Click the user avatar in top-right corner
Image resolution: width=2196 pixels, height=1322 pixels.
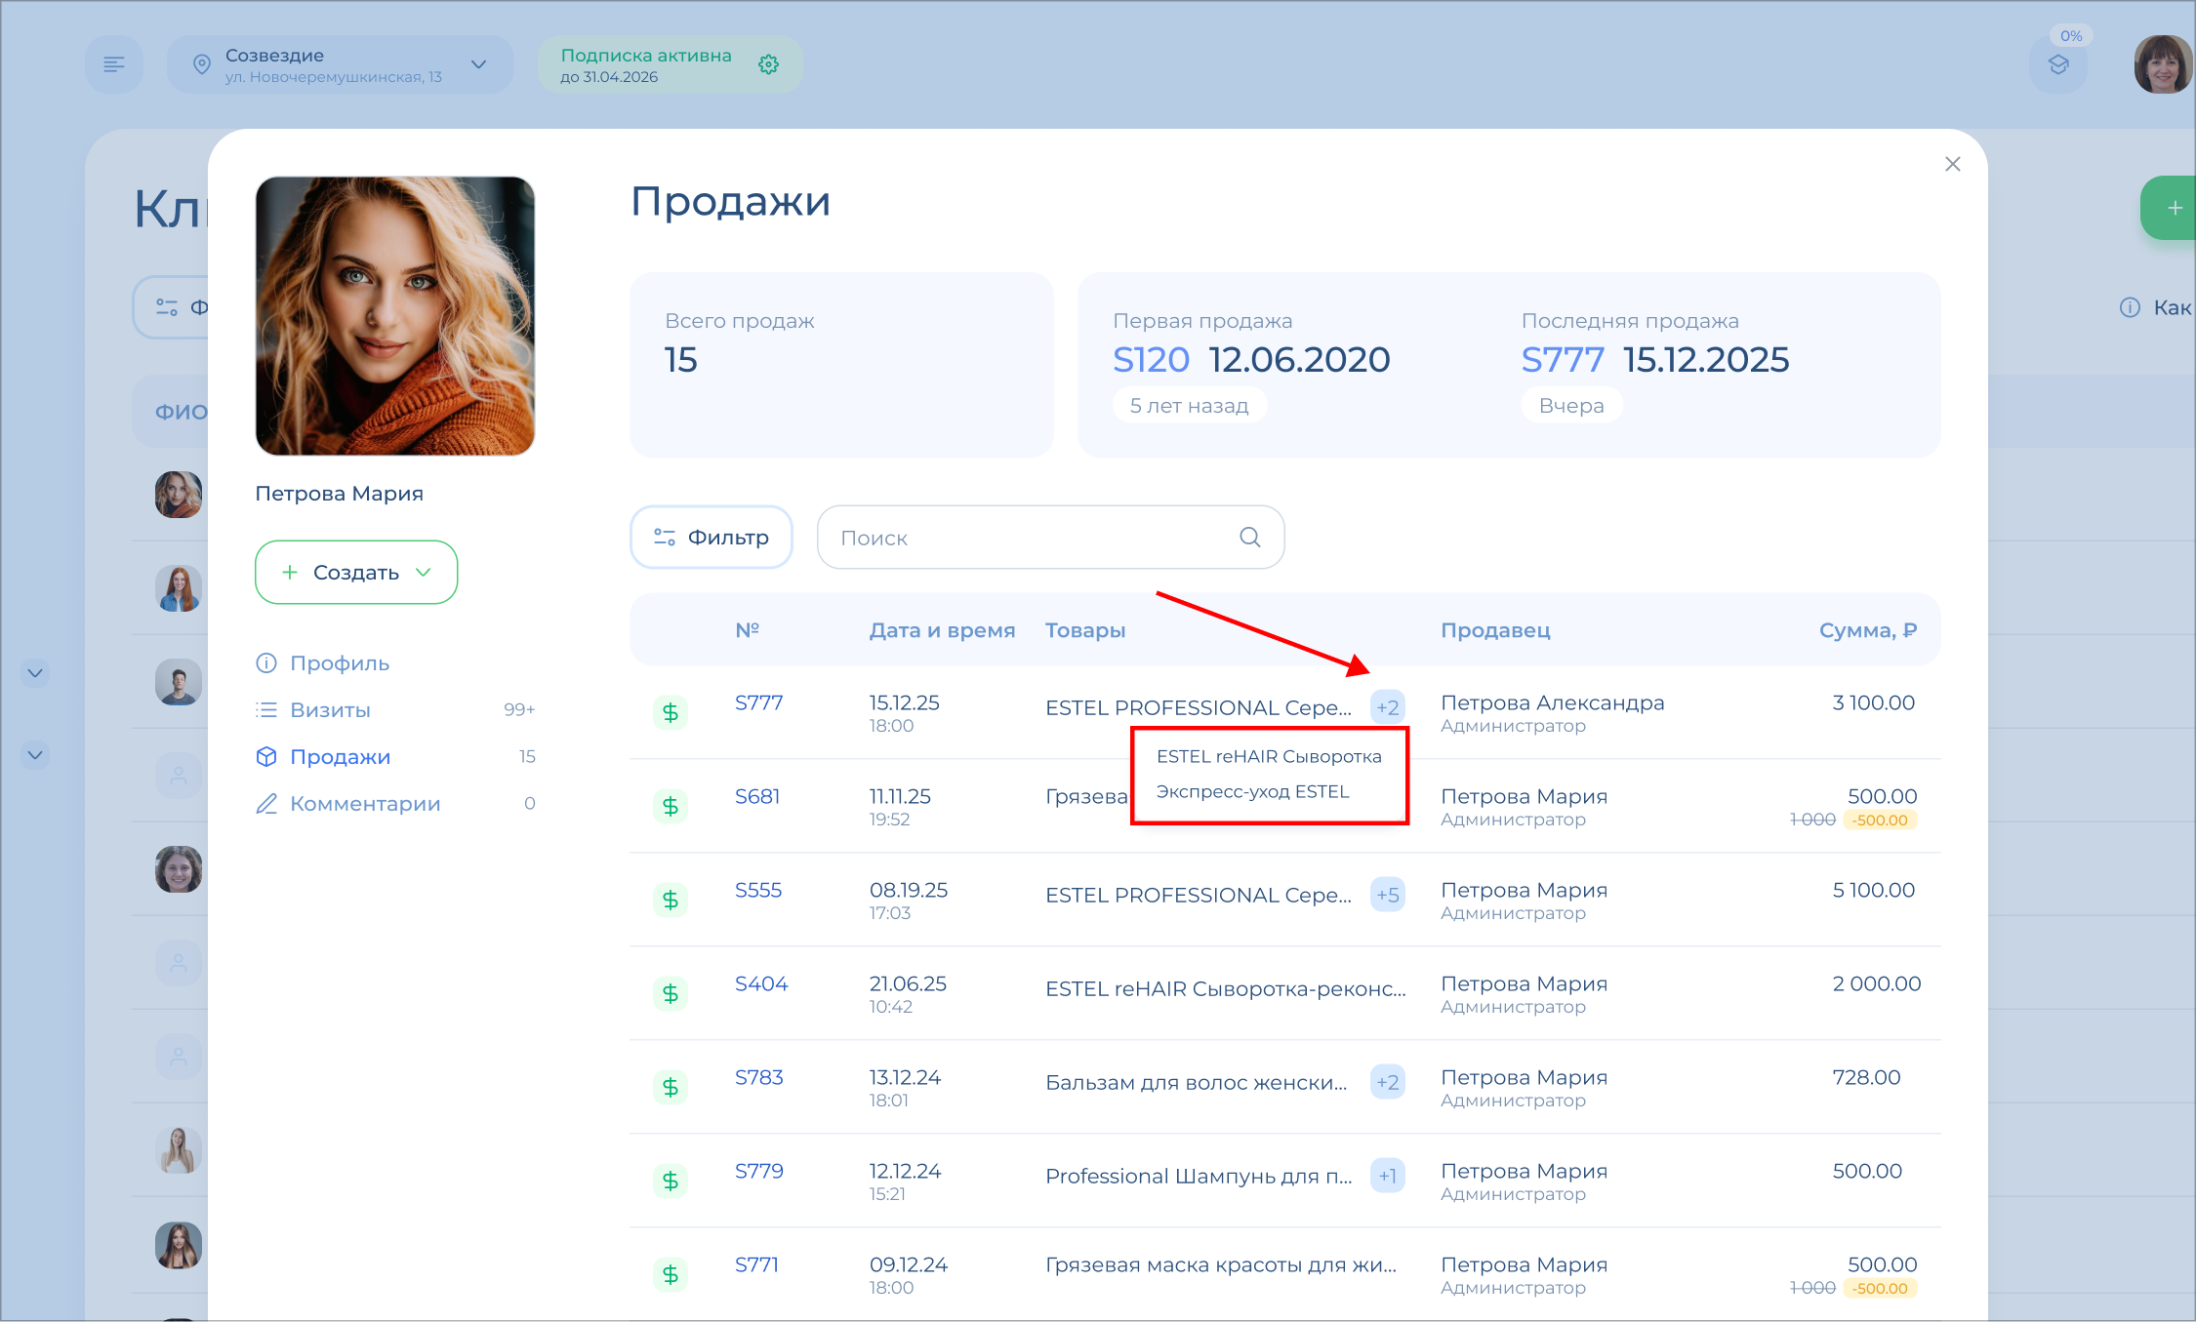[x=2162, y=65]
